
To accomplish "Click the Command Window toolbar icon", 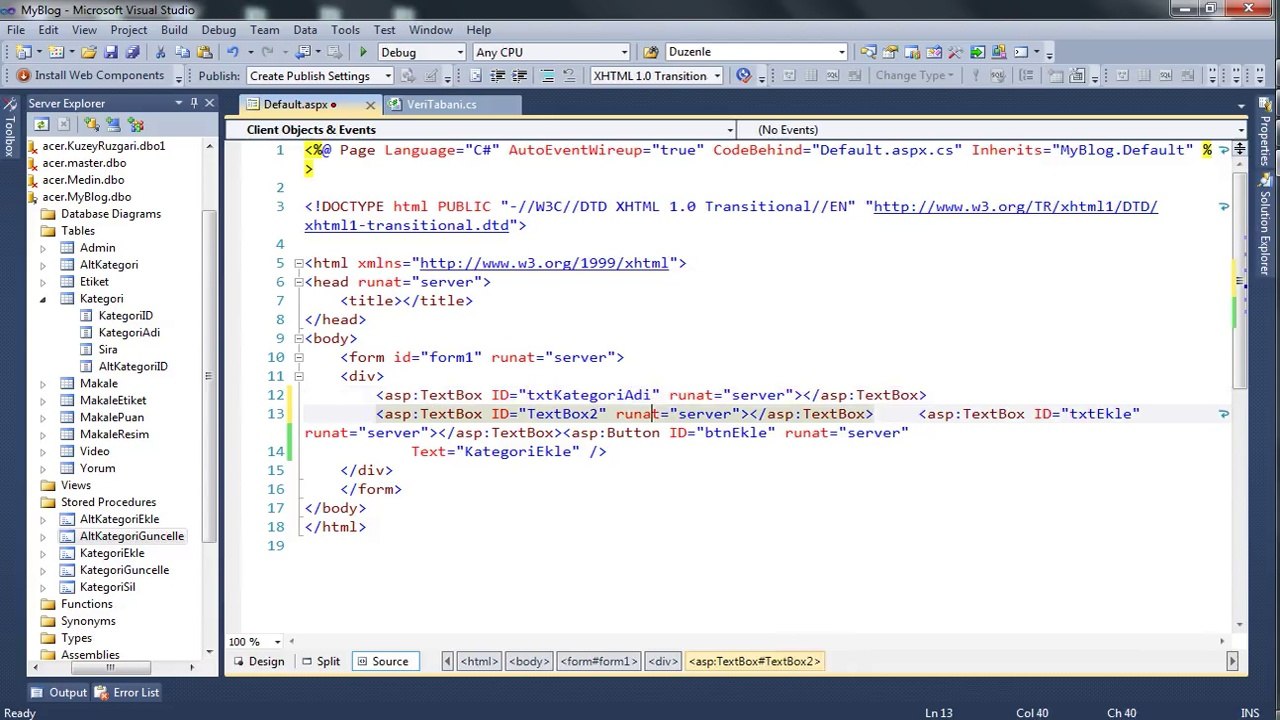I will coord(1021,52).
